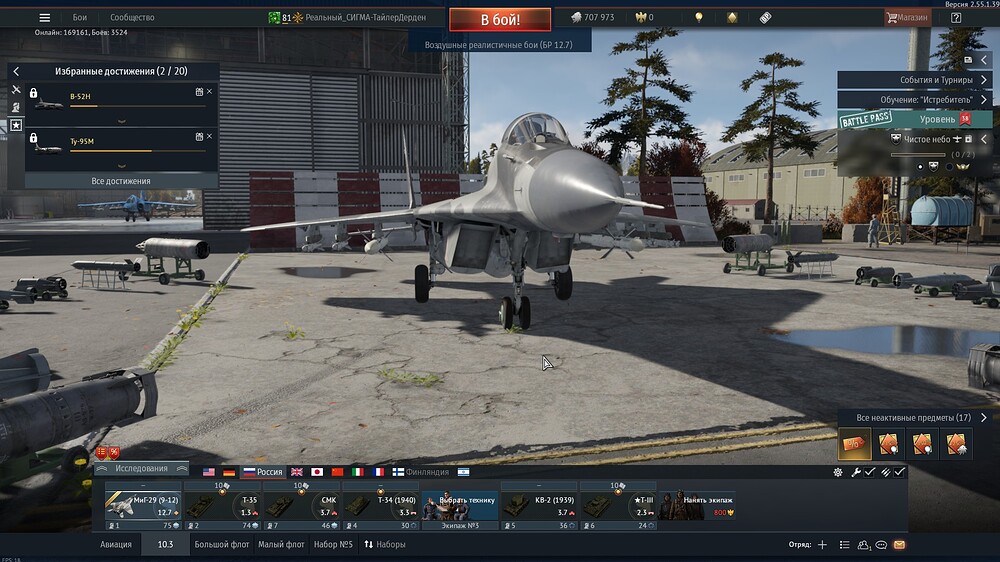This screenshot has height=562, width=1000.
Task: Open the warbonds shop icon
Action: coord(732,17)
